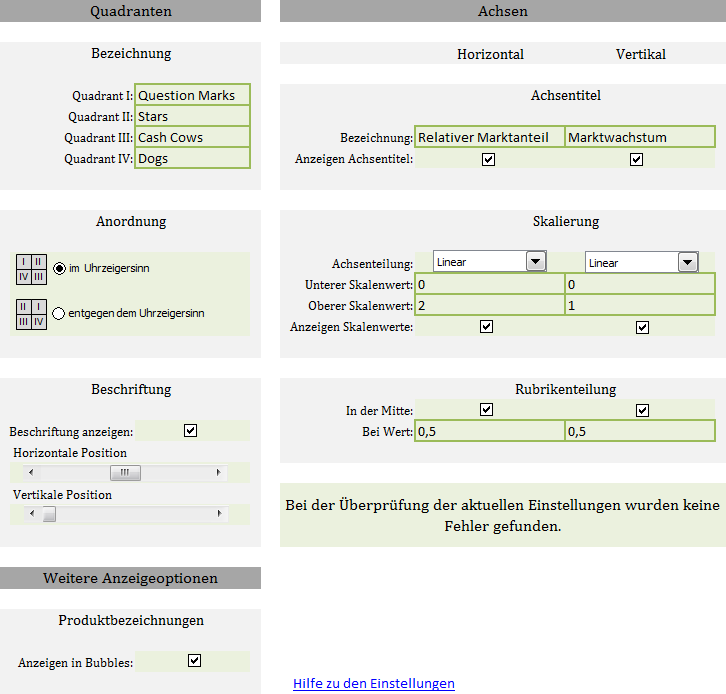Click horizontal 'Oberer Skalenwert' field

coord(489,305)
